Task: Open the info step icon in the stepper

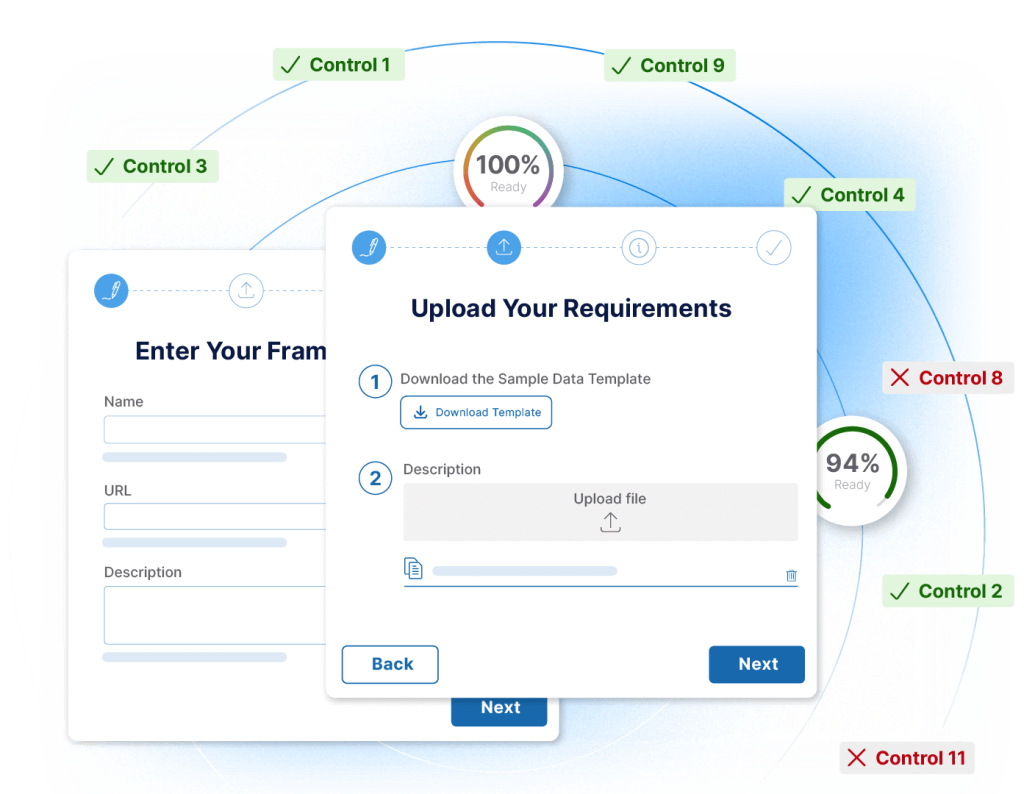Action: [x=639, y=247]
